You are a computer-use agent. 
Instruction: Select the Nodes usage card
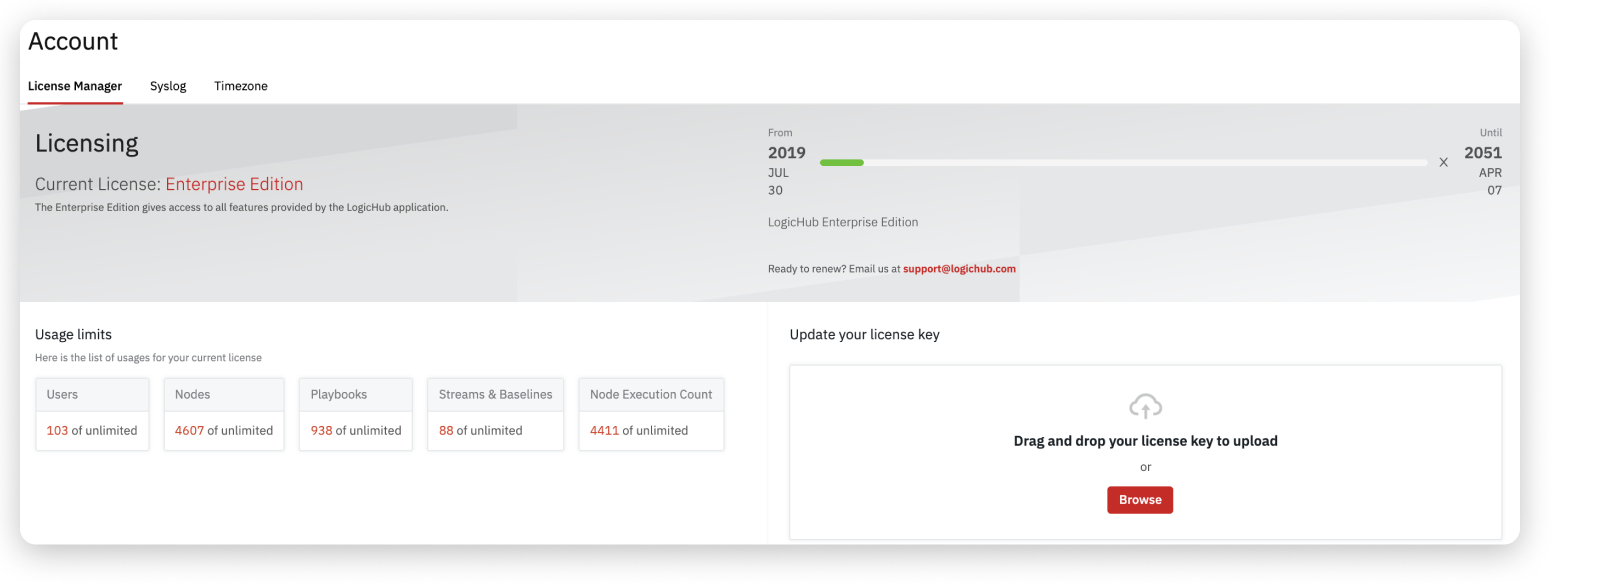[x=224, y=414]
